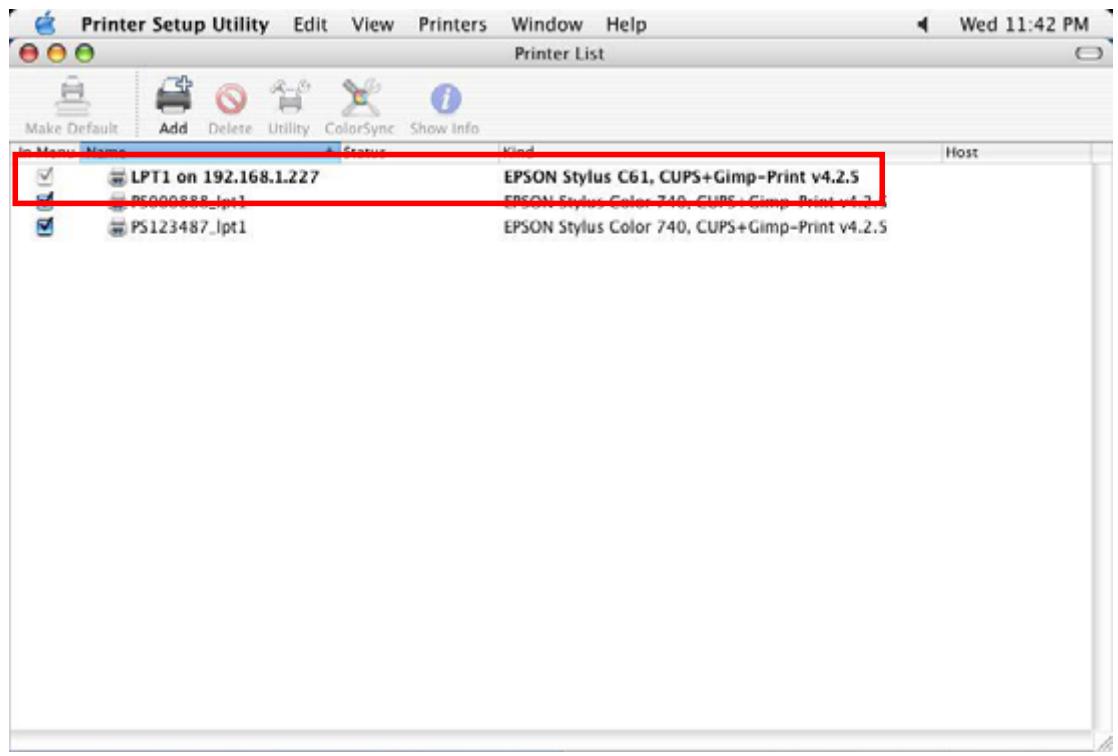
Task: Toggle In Menu checkbox for PS123487_lpt1
Action: point(45,227)
